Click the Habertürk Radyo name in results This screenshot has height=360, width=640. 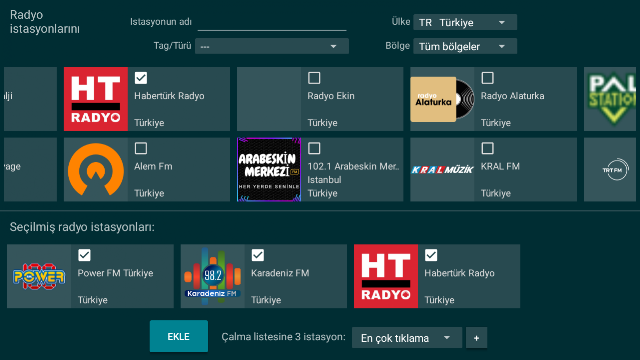(x=169, y=96)
